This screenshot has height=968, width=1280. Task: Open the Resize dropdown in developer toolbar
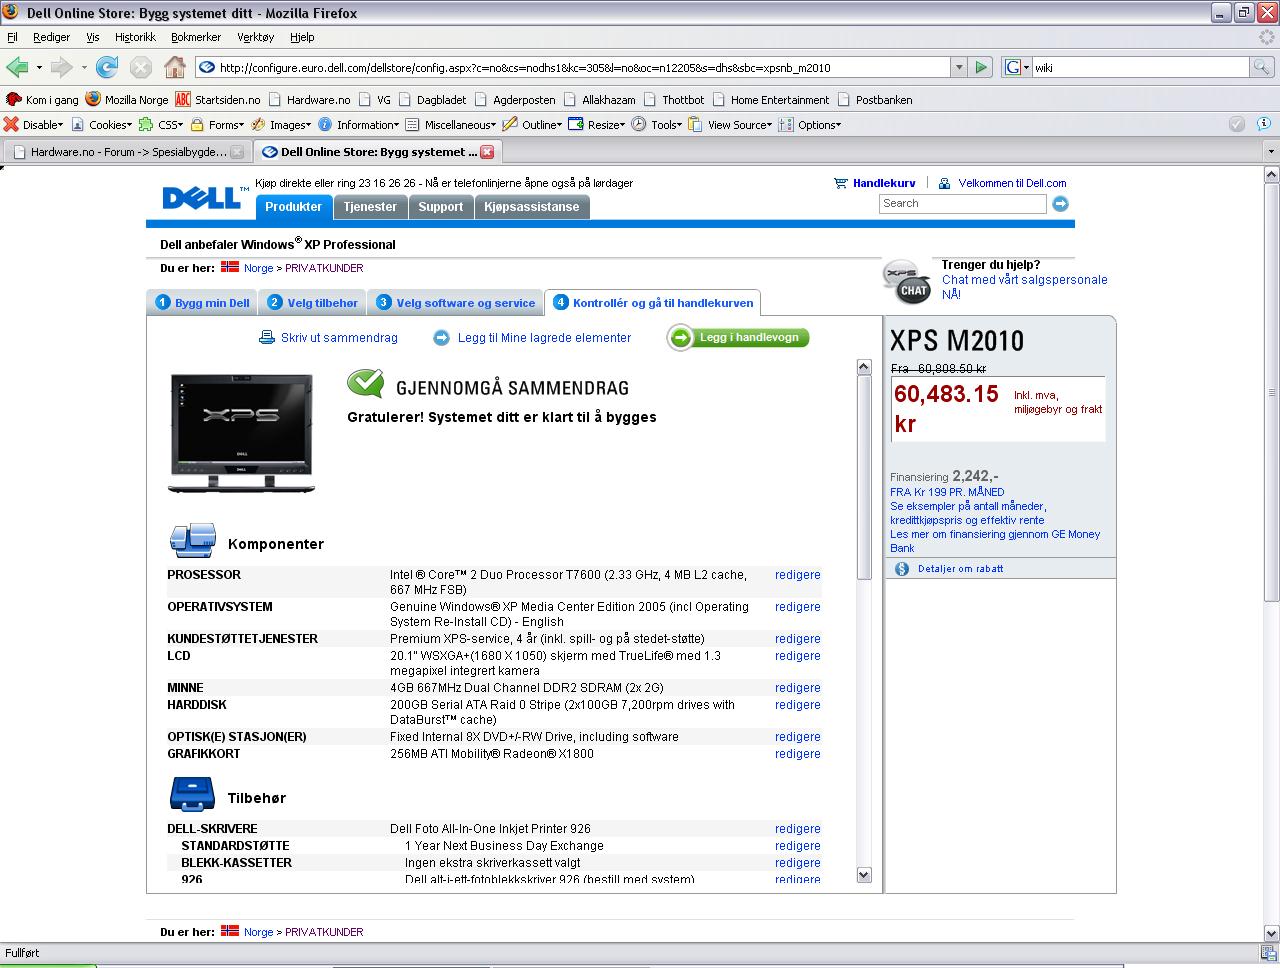(x=596, y=125)
